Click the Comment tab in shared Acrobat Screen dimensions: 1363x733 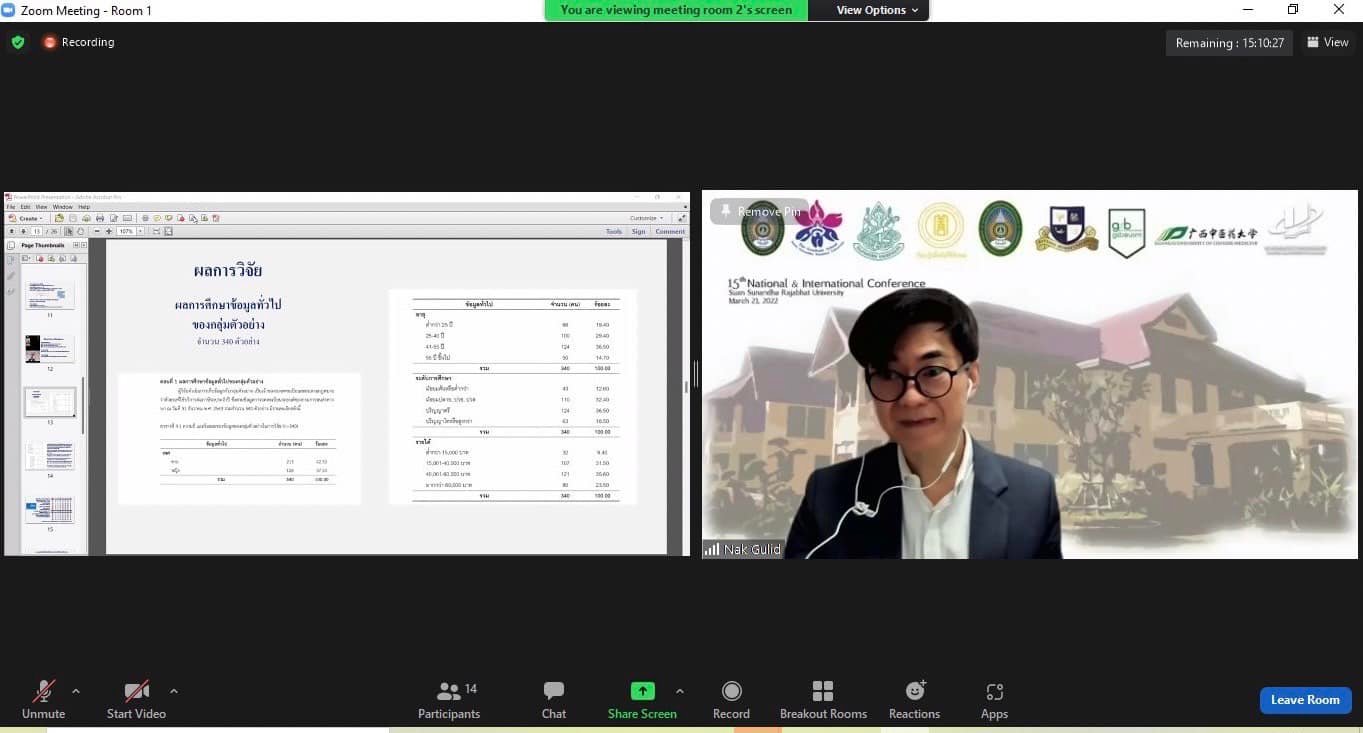tap(669, 231)
